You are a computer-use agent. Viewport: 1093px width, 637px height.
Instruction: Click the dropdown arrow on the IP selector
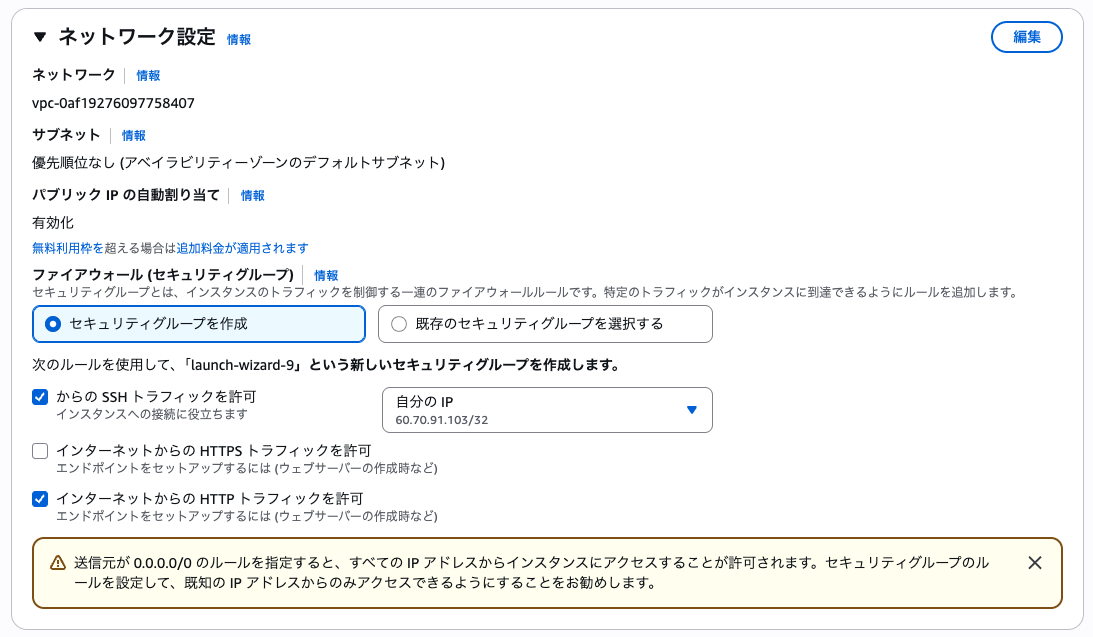coord(693,410)
